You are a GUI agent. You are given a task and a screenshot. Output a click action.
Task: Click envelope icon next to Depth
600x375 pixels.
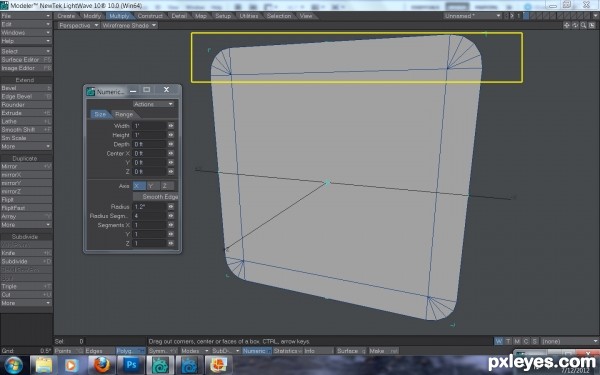click(171, 144)
